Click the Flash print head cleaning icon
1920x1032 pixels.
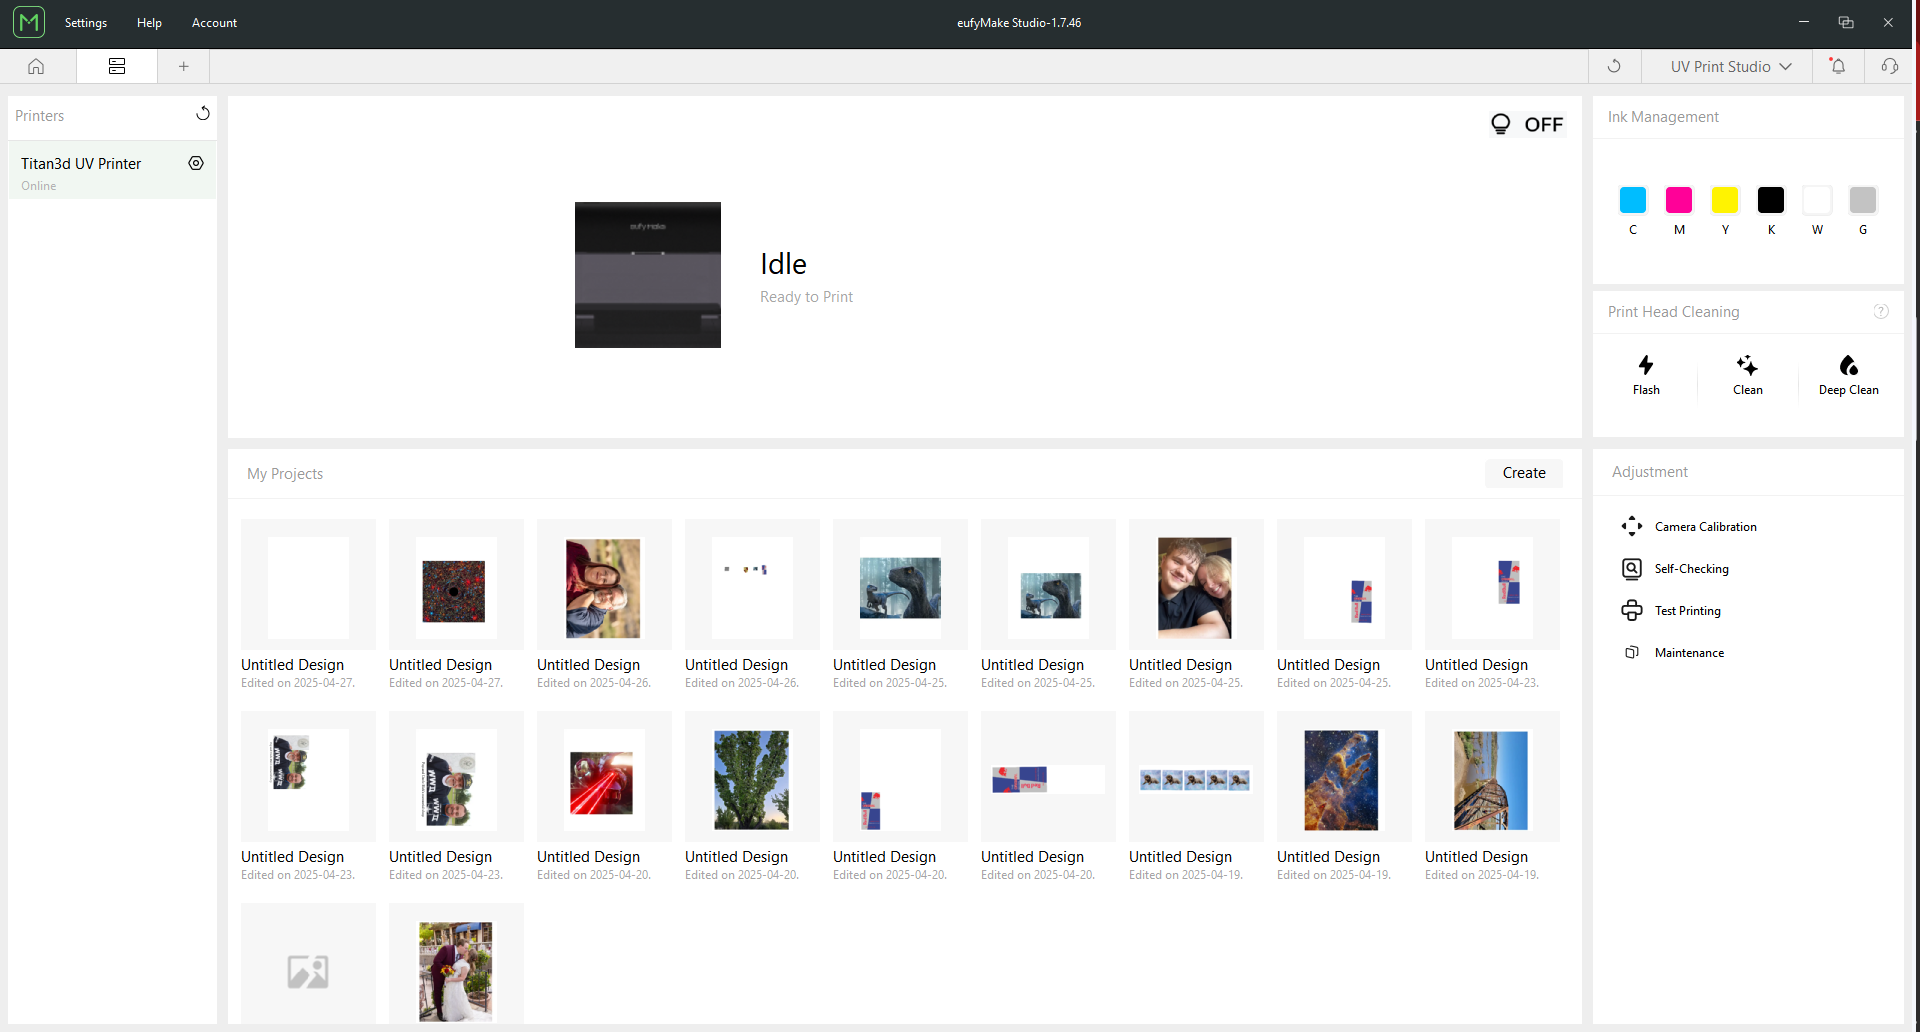pos(1645,366)
